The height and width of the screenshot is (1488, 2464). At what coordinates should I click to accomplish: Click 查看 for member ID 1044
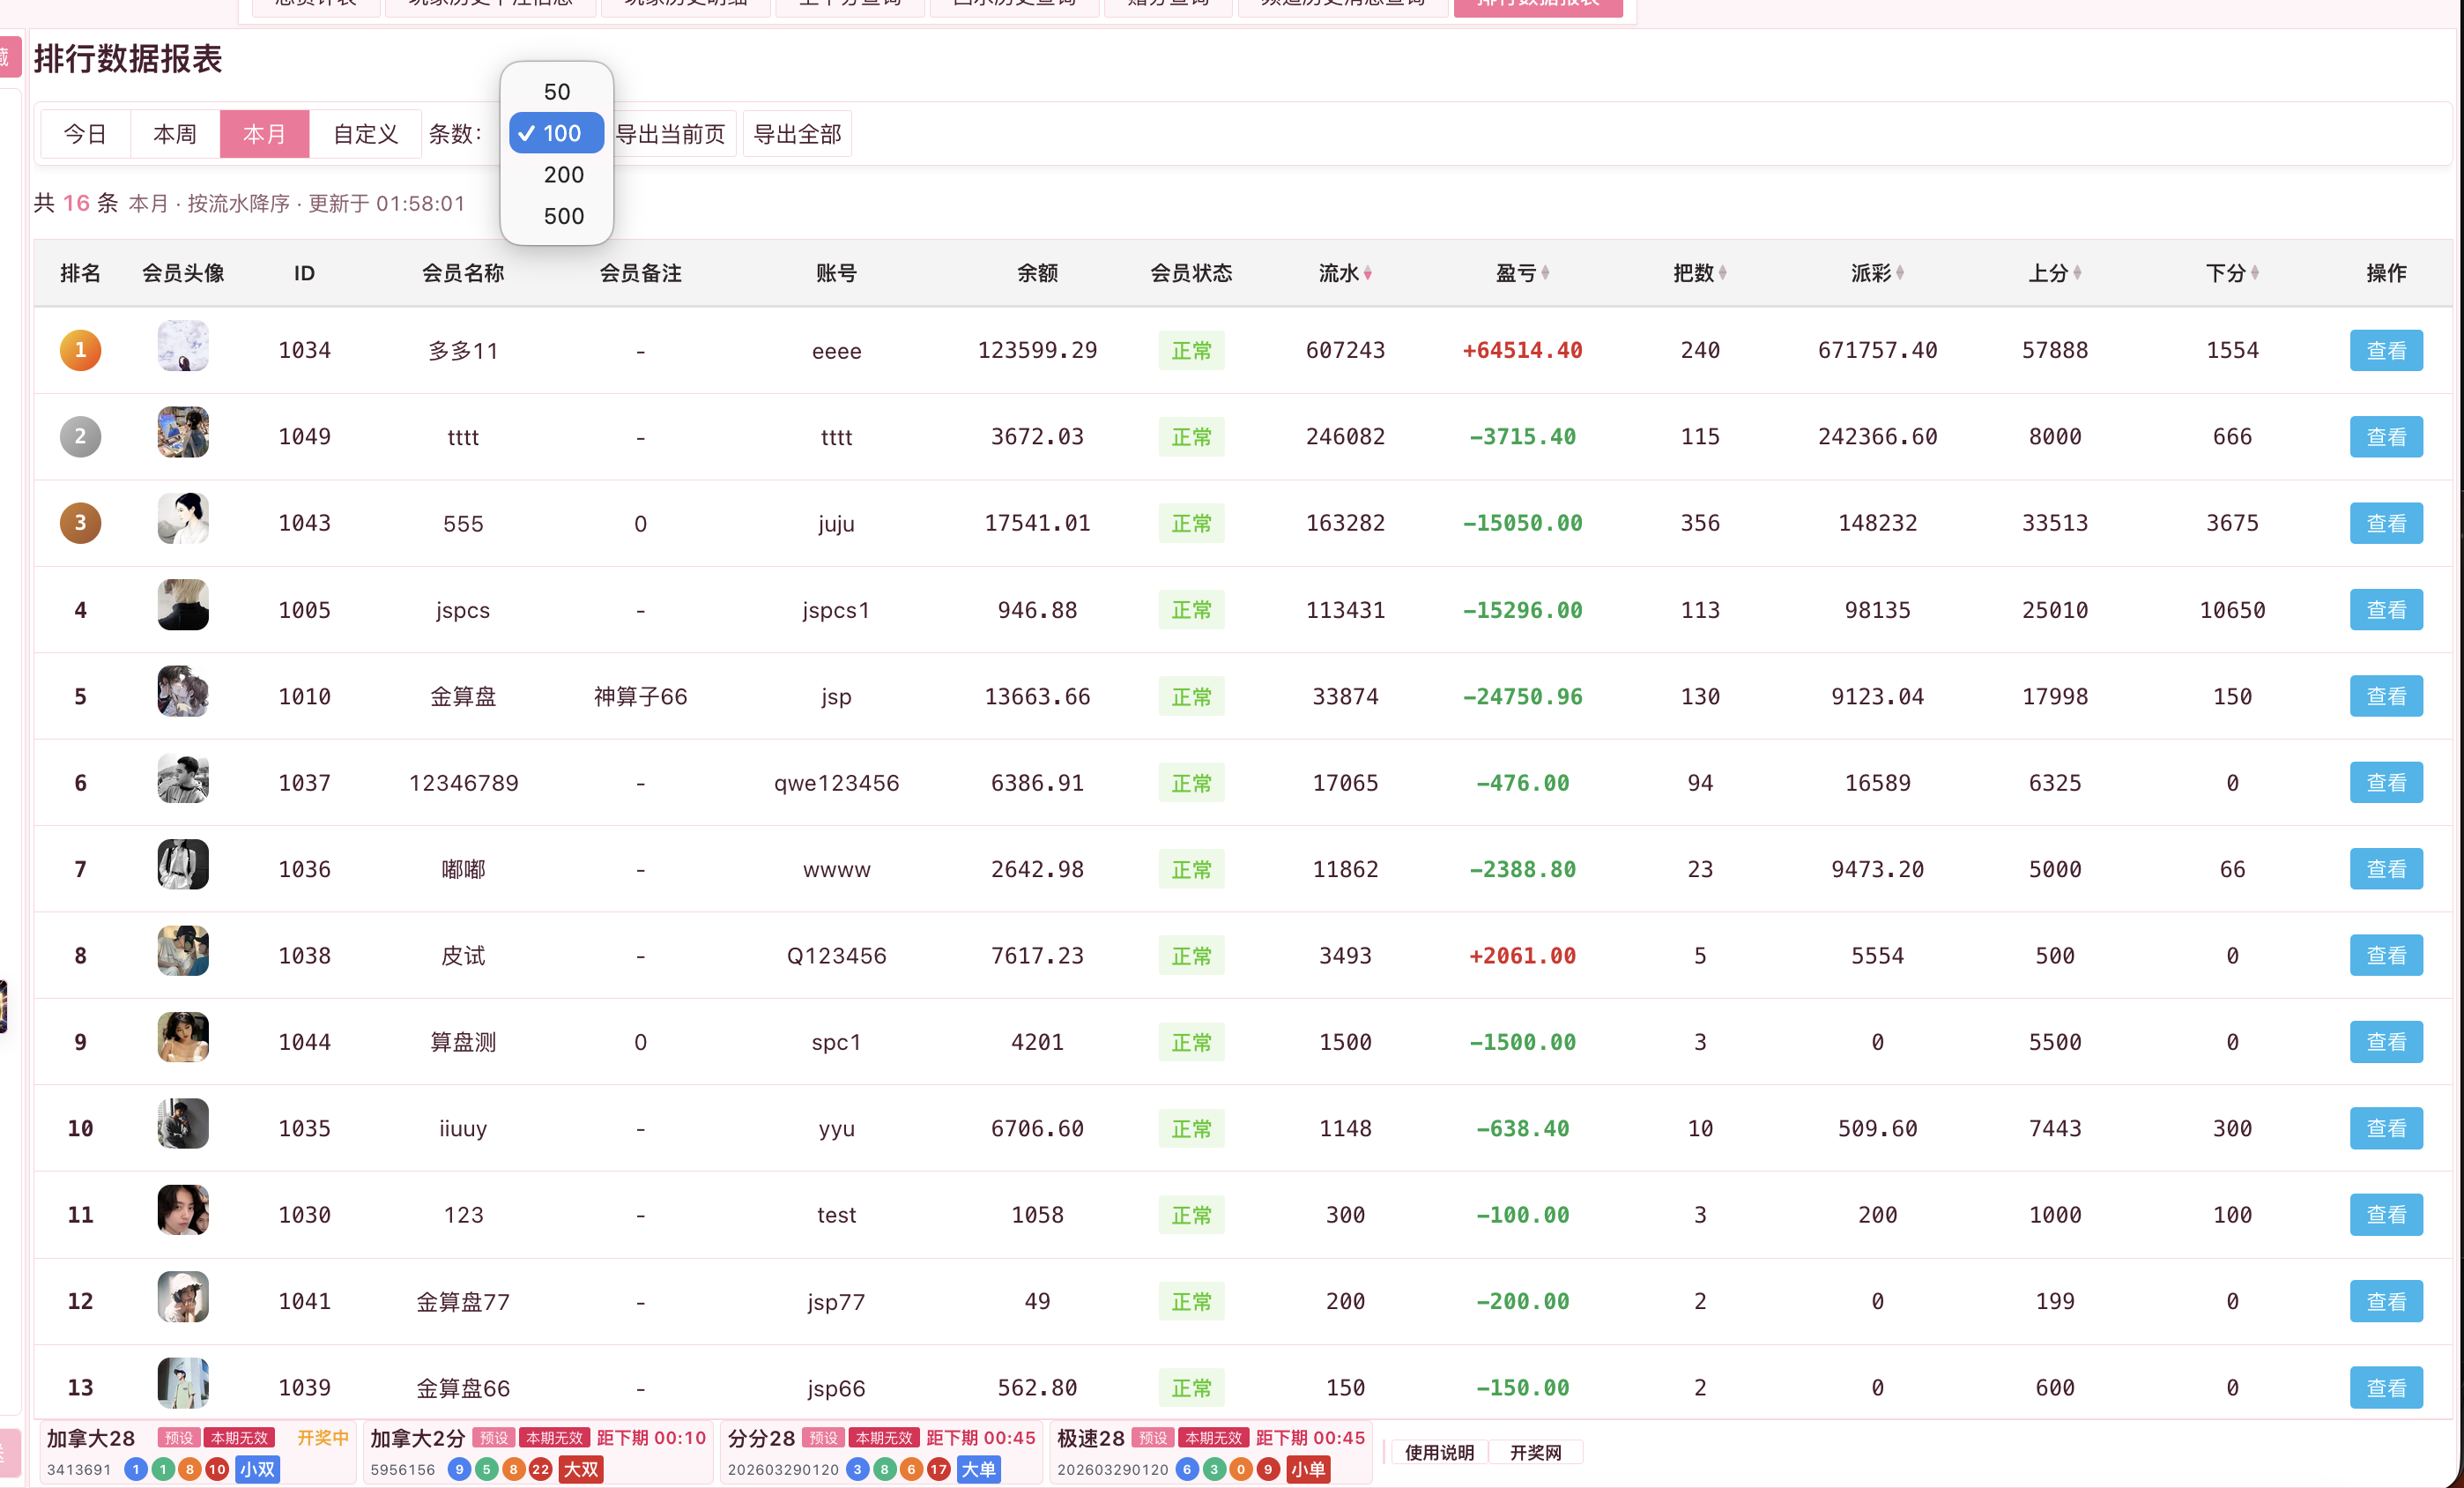click(x=2386, y=1042)
